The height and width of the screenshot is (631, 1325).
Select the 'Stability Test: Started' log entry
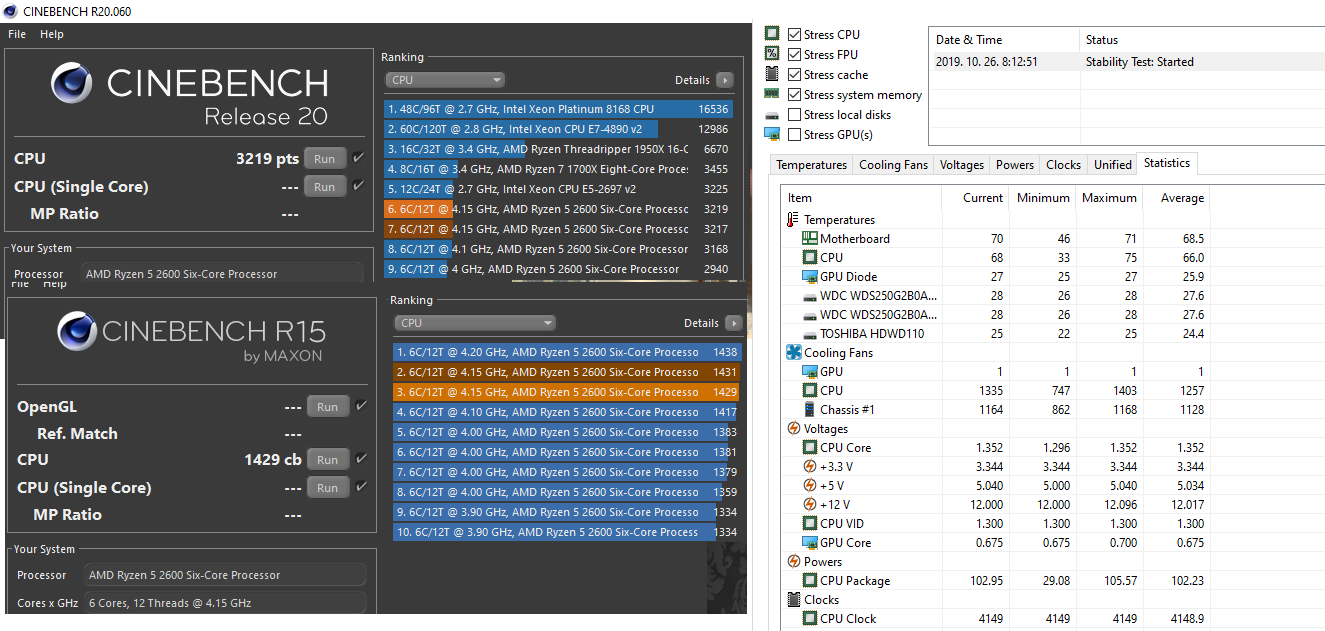[1127, 61]
